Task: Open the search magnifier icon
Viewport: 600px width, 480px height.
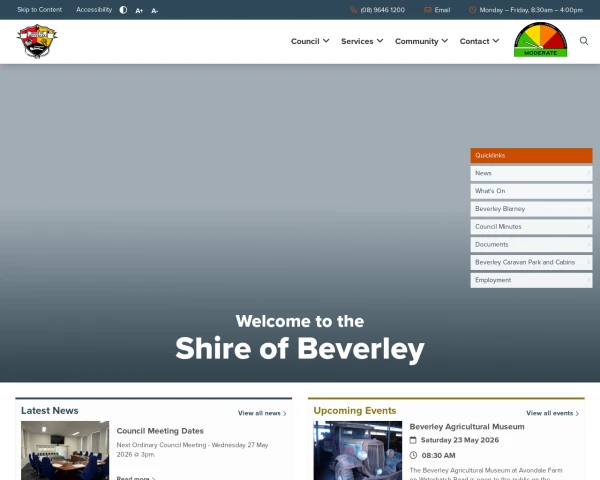Action: pos(584,41)
